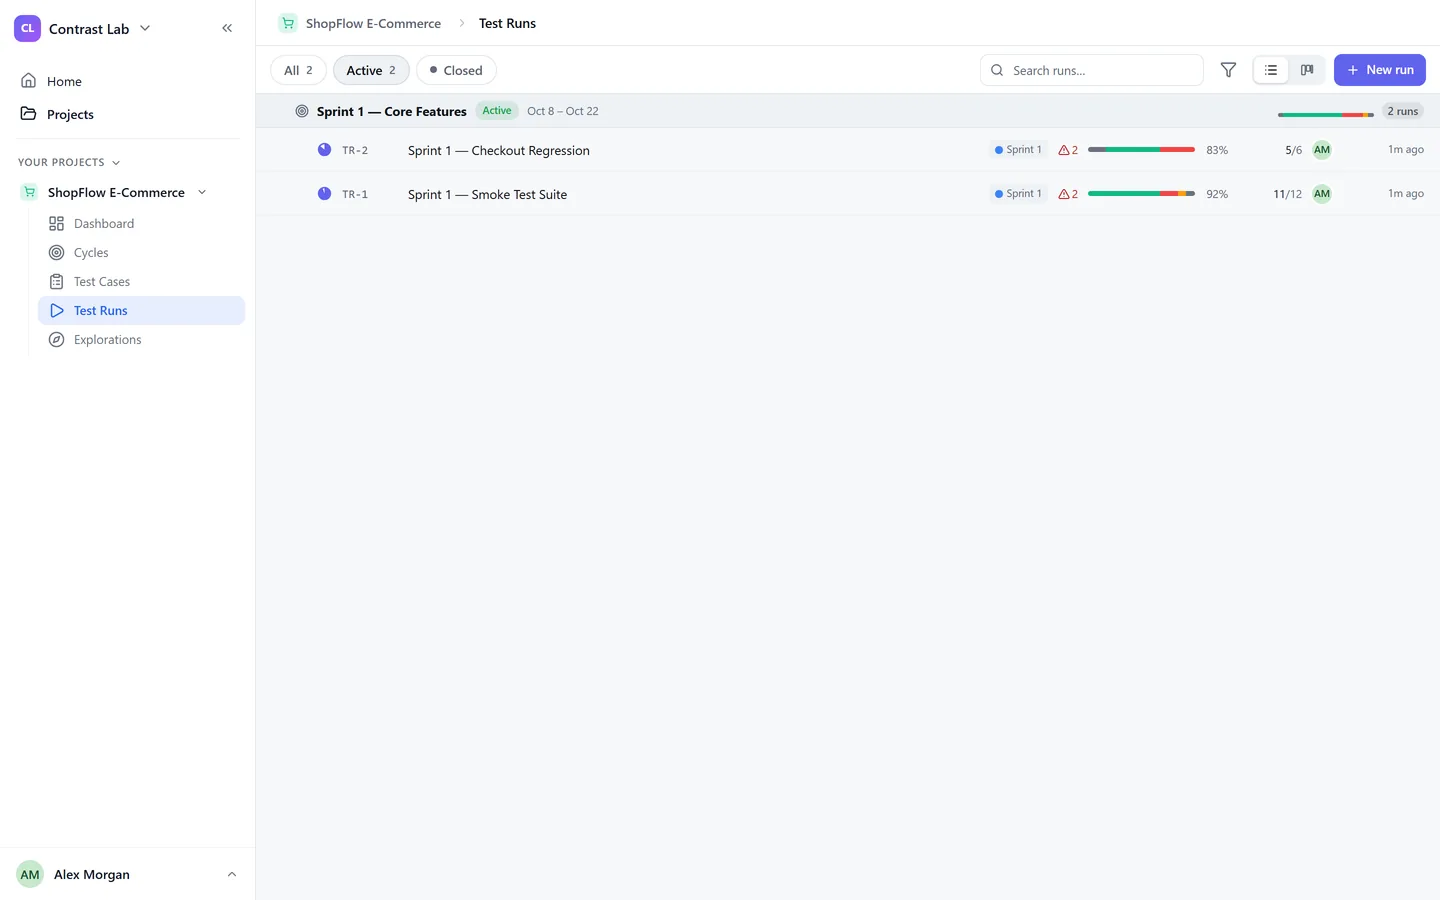Switch to the All runs tab
The height and width of the screenshot is (900, 1440).
pyautogui.click(x=298, y=70)
